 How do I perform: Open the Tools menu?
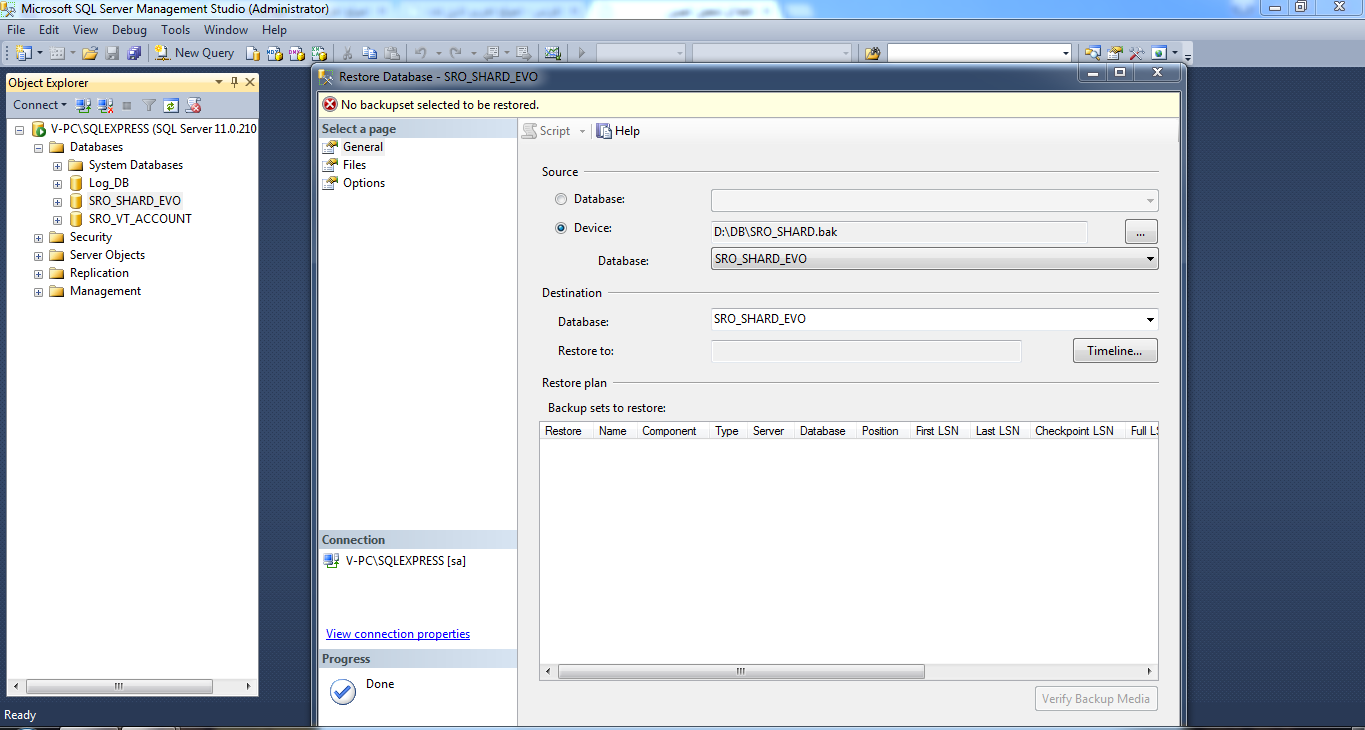(176, 30)
